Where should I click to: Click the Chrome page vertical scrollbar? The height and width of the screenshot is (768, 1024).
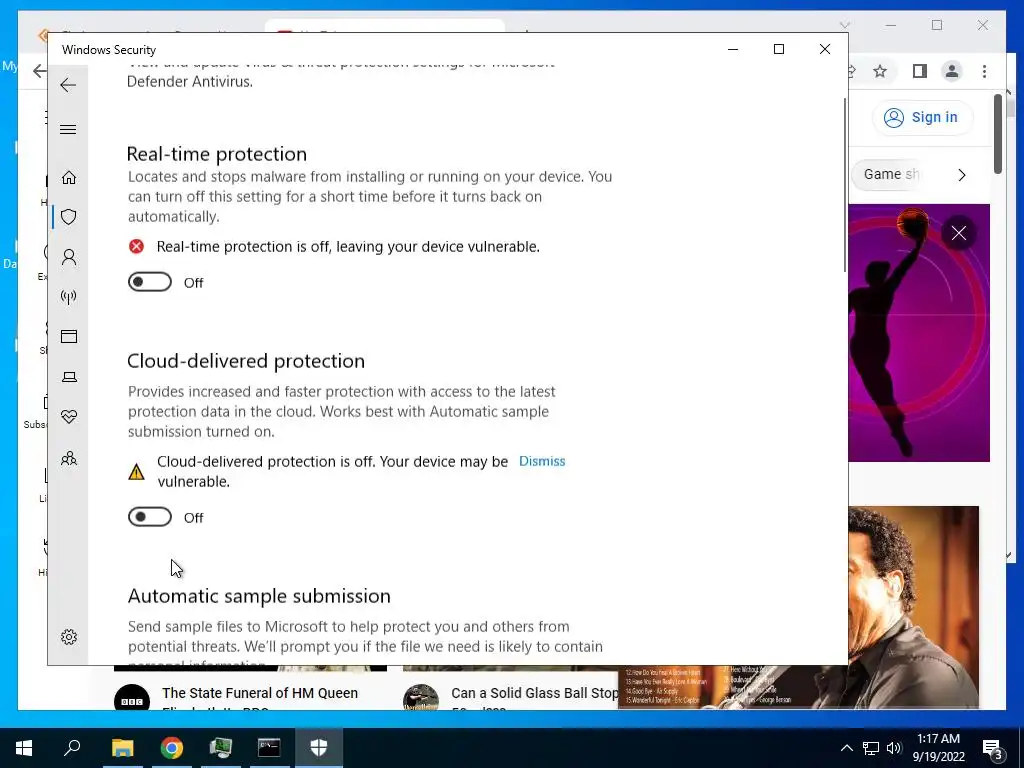click(998, 134)
